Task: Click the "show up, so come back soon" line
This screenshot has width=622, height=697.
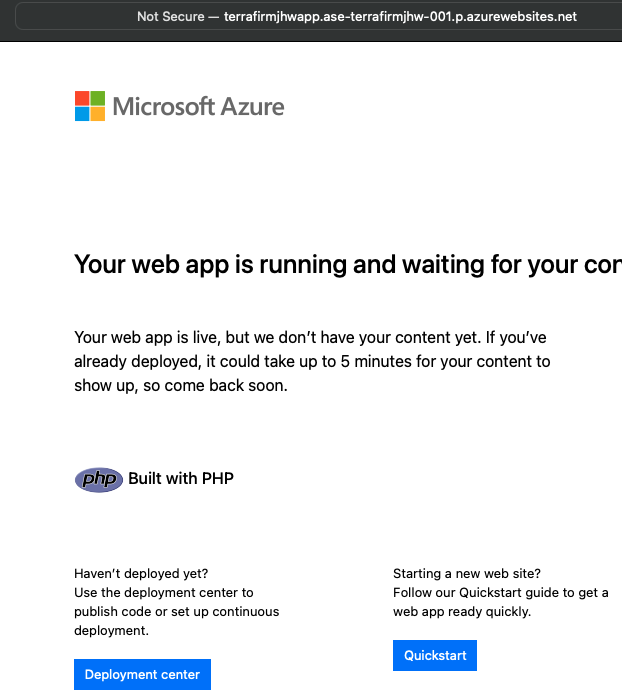Action: pyautogui.click(x=180, y=386)
